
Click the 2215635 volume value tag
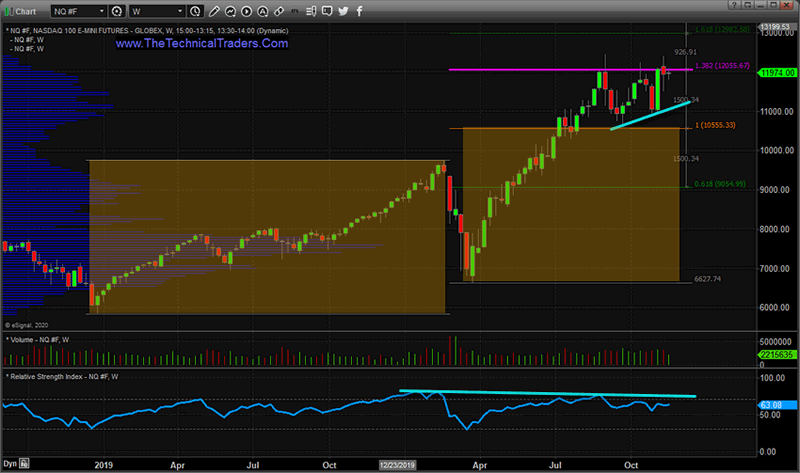tap(777, 354)
